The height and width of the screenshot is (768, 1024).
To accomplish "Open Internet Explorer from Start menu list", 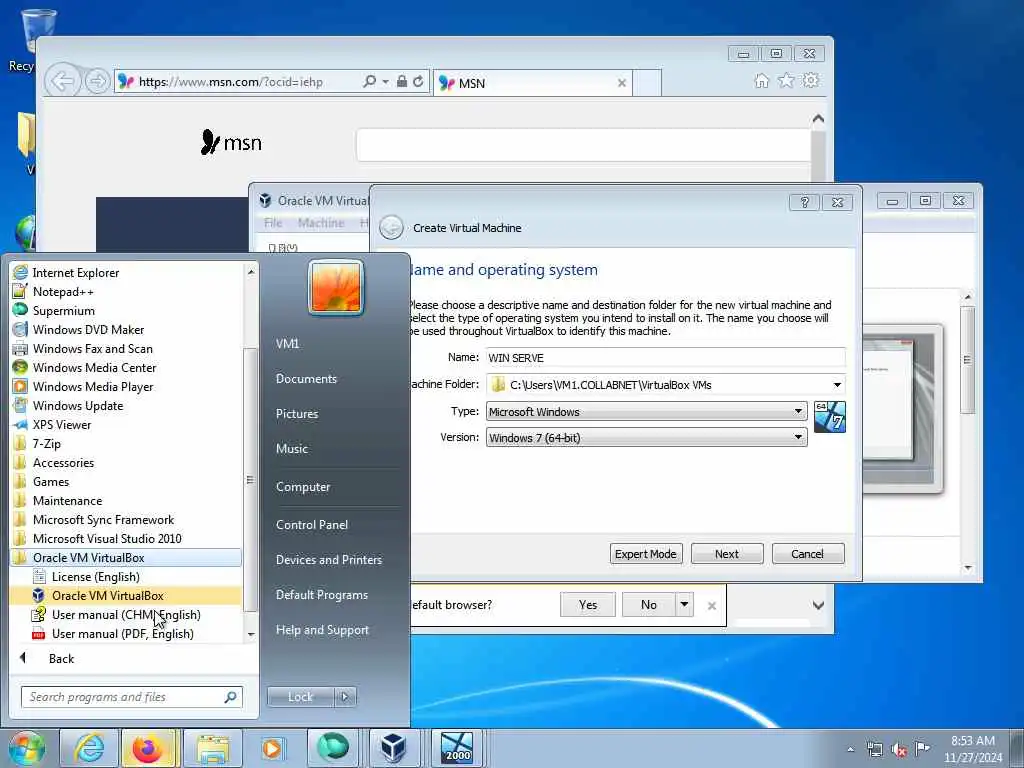I will coord(76,272).
